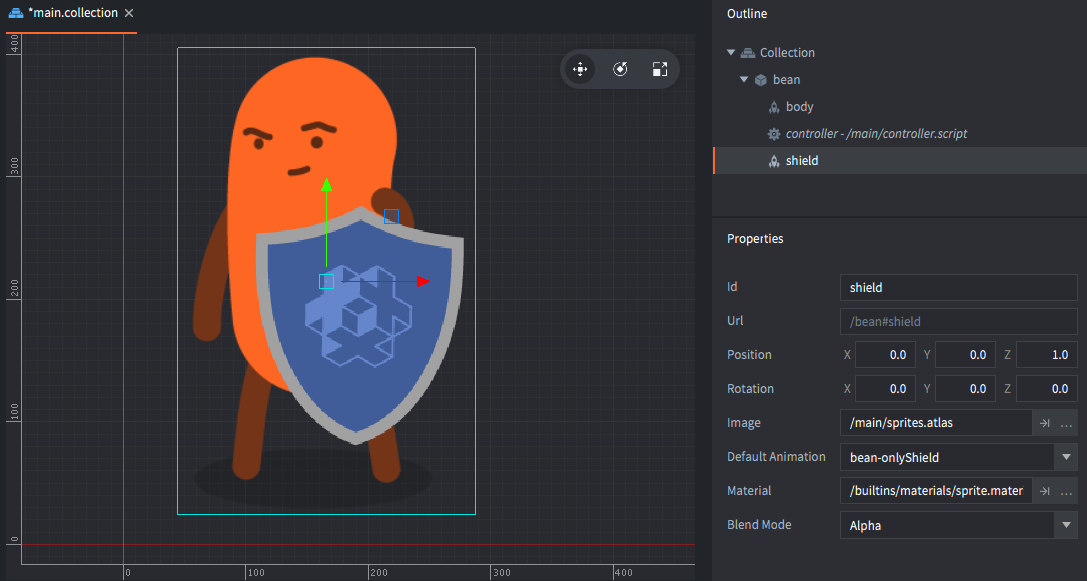This screenshot has width=1087, height=581.
Task: Switch to the main.collection tab
Action: click(72, 13)
